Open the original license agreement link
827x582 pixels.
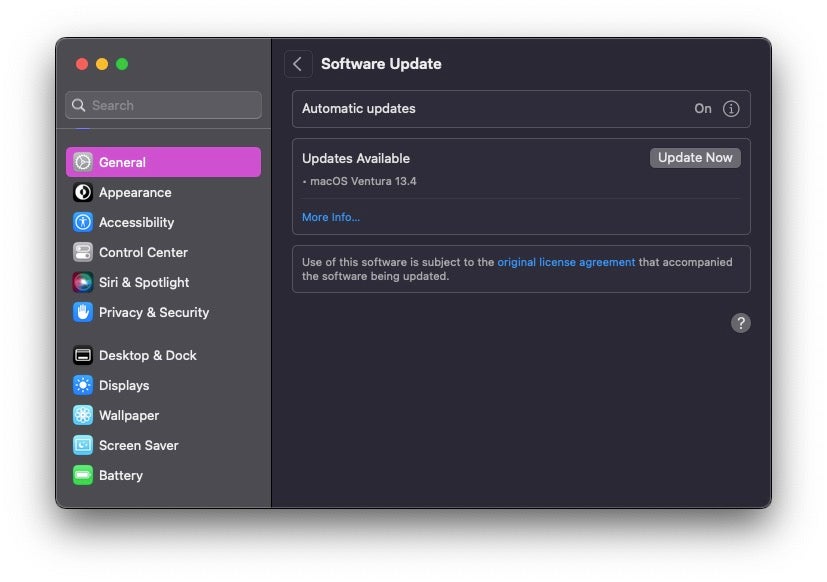click(566, 262)
